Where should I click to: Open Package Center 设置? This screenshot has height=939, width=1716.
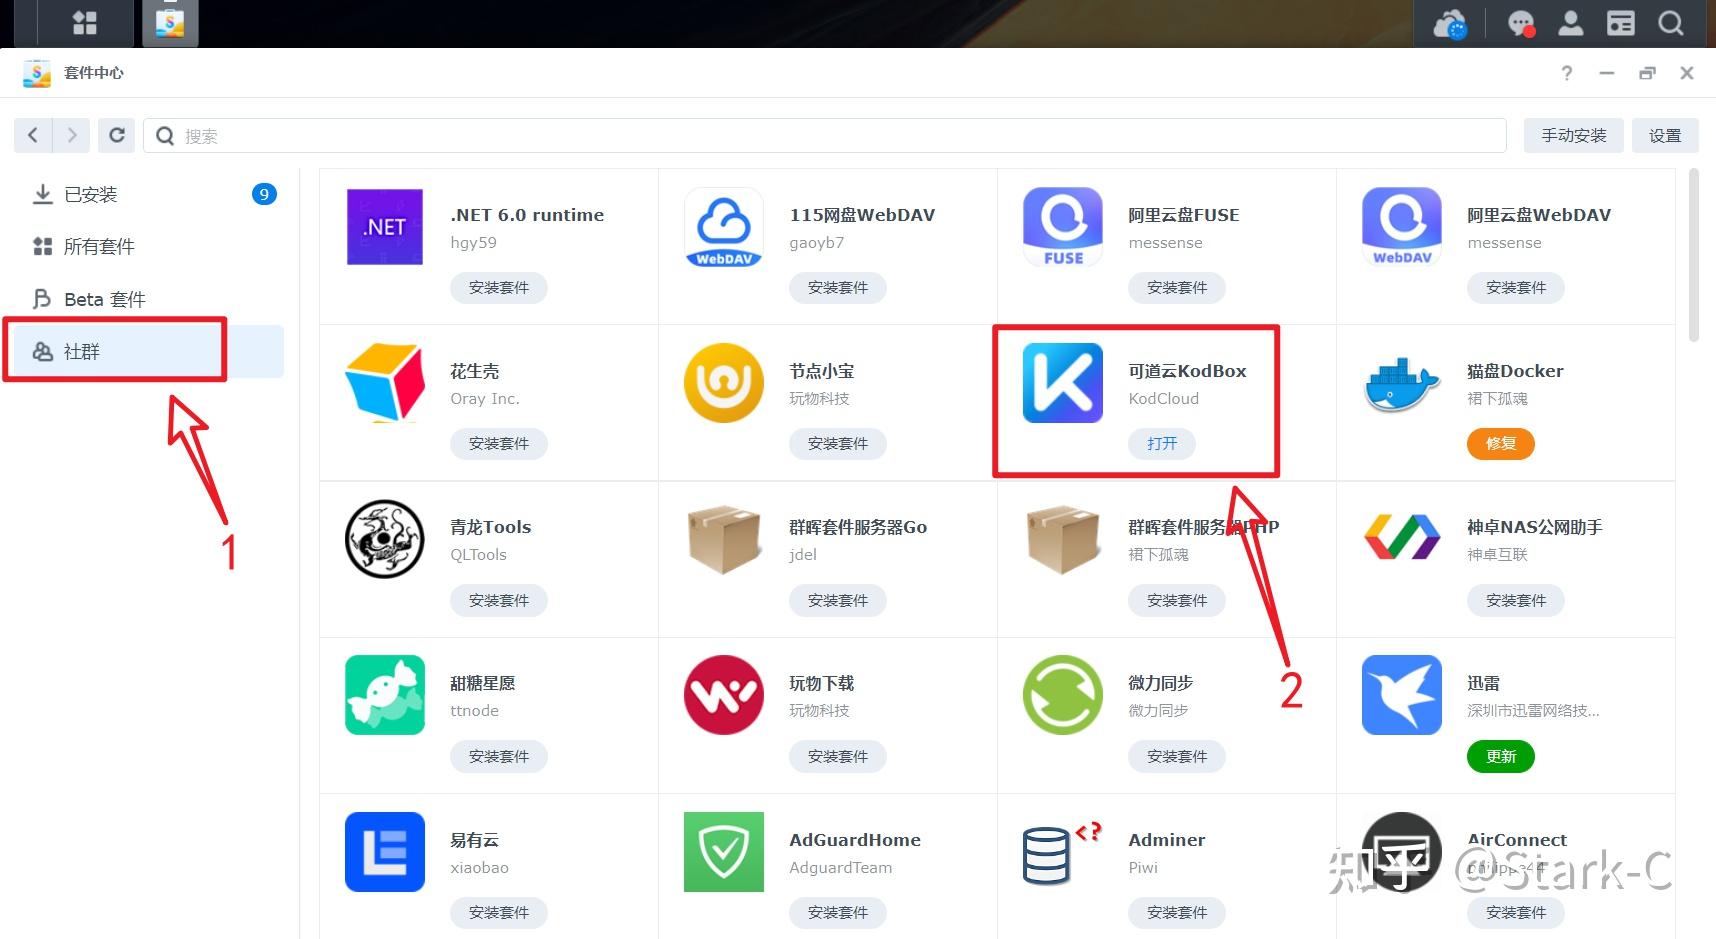[1665, 135]
